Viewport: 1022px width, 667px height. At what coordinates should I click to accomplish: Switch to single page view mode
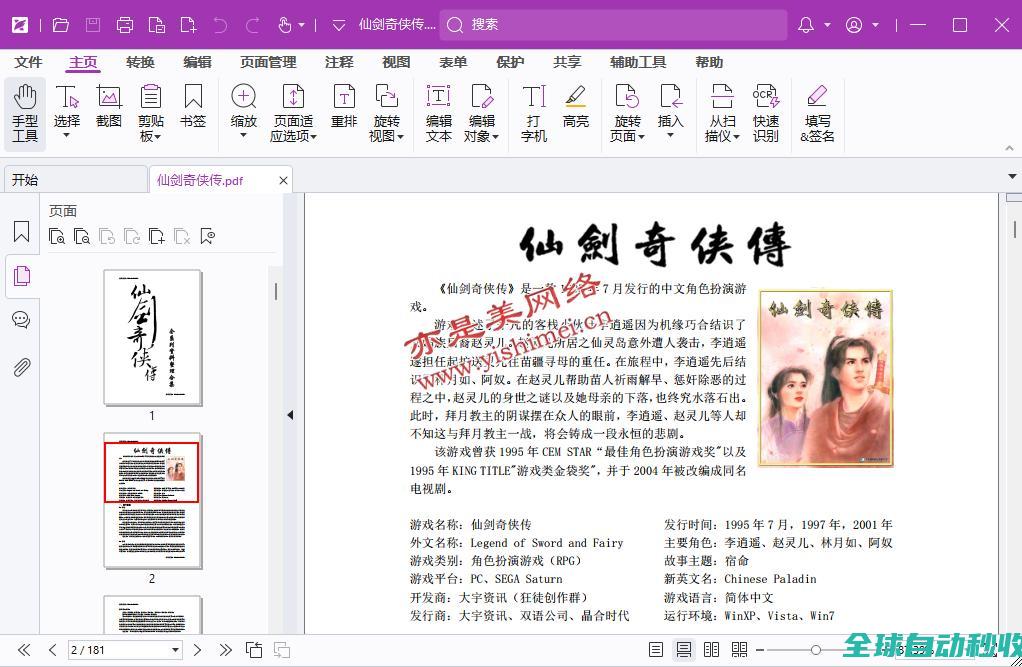coord(656,650)
